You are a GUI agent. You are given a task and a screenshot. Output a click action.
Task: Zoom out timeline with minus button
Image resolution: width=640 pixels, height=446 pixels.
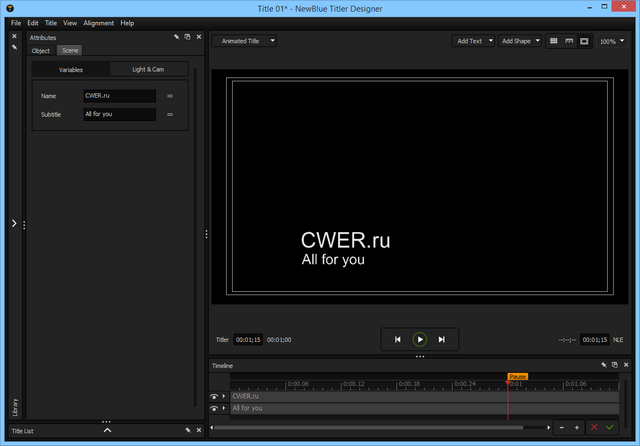(x=562, y=427)
